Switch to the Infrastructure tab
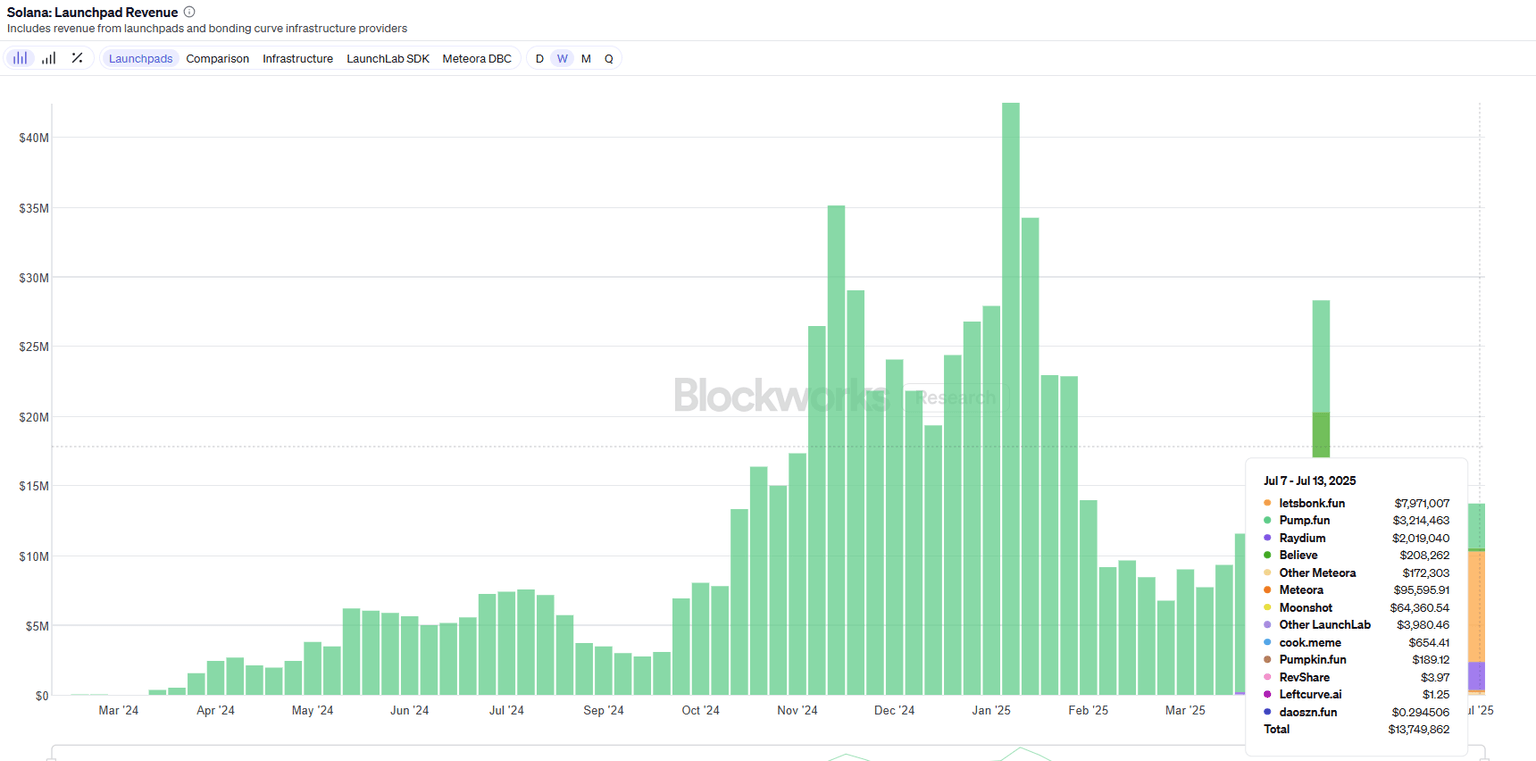This screenshot has width=1536, height=761. click(x=297, y=58)
